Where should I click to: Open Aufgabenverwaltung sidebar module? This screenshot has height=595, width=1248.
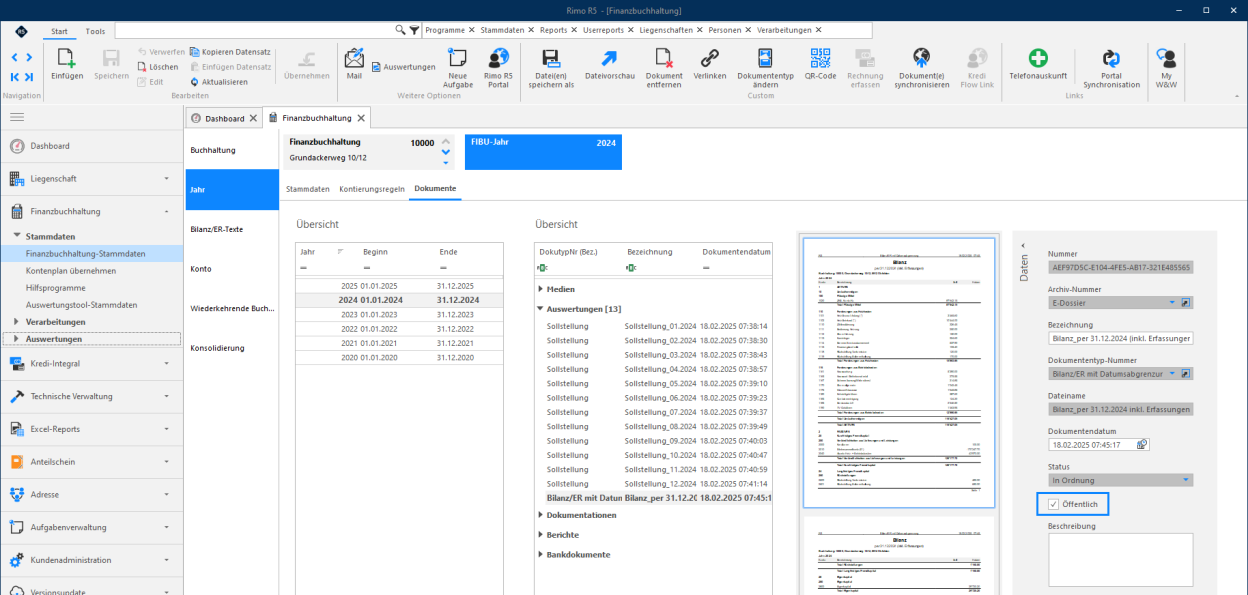click(91, 527)
